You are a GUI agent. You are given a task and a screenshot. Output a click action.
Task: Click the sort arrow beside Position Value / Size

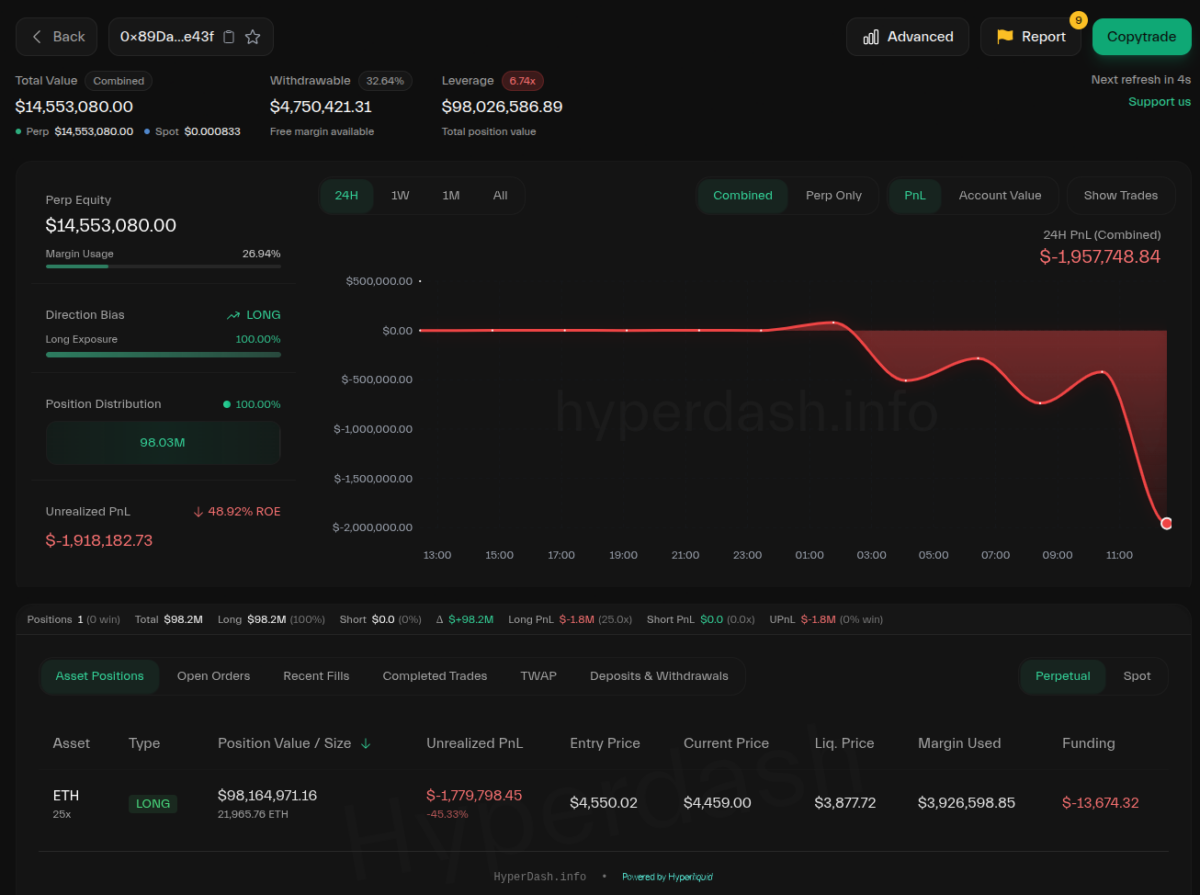365,743
